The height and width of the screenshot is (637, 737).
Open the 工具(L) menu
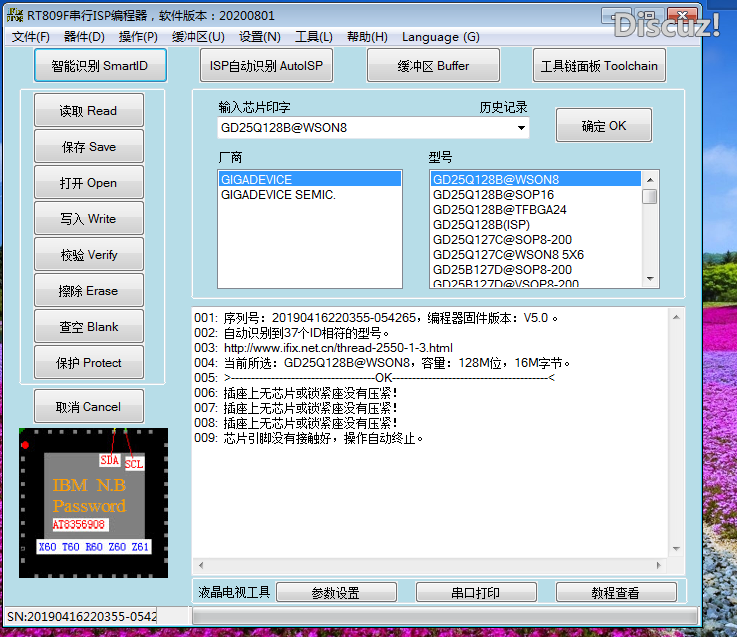click(x=314, y=37)
